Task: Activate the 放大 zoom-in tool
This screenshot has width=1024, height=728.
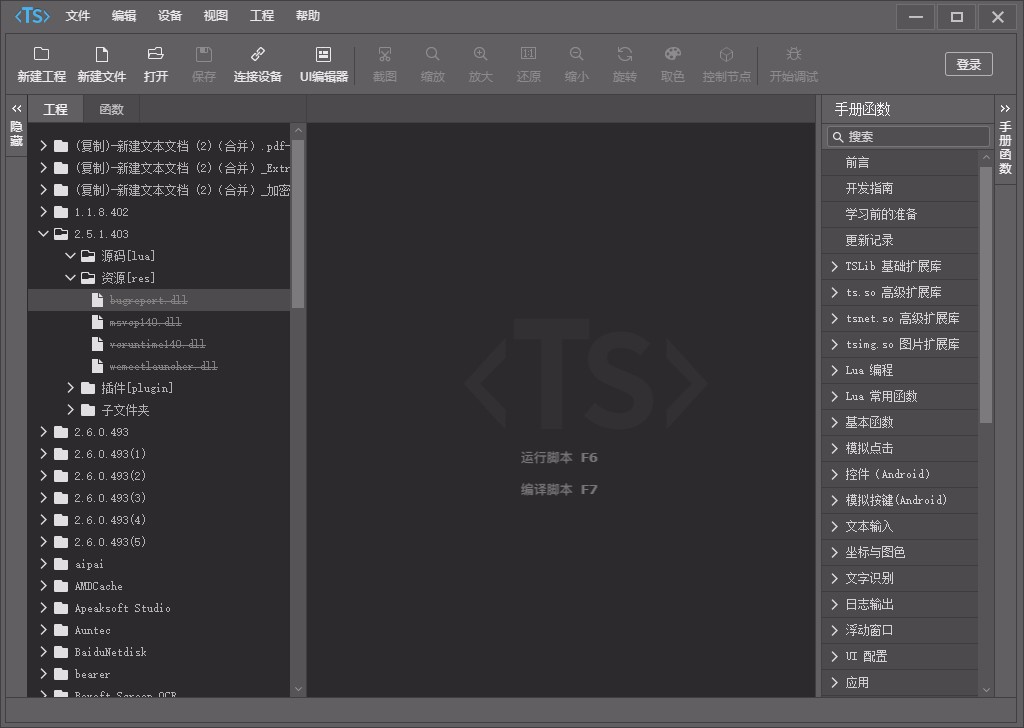Action: [481, 64]
